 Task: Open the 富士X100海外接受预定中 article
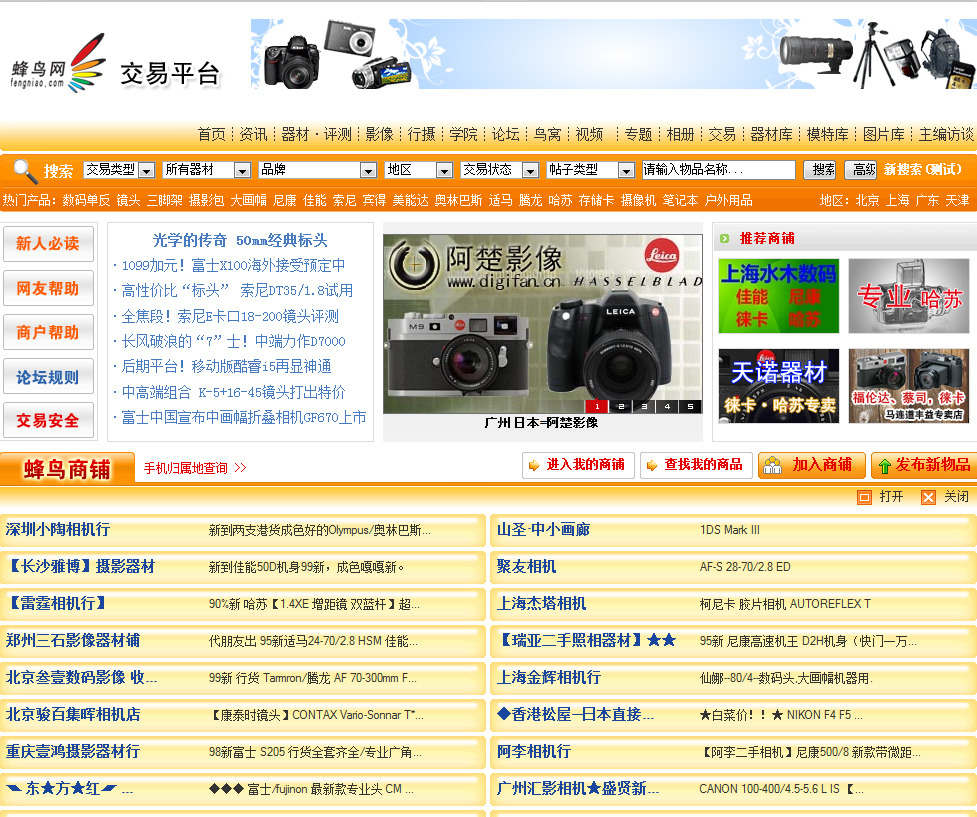[x=233, y=265]
